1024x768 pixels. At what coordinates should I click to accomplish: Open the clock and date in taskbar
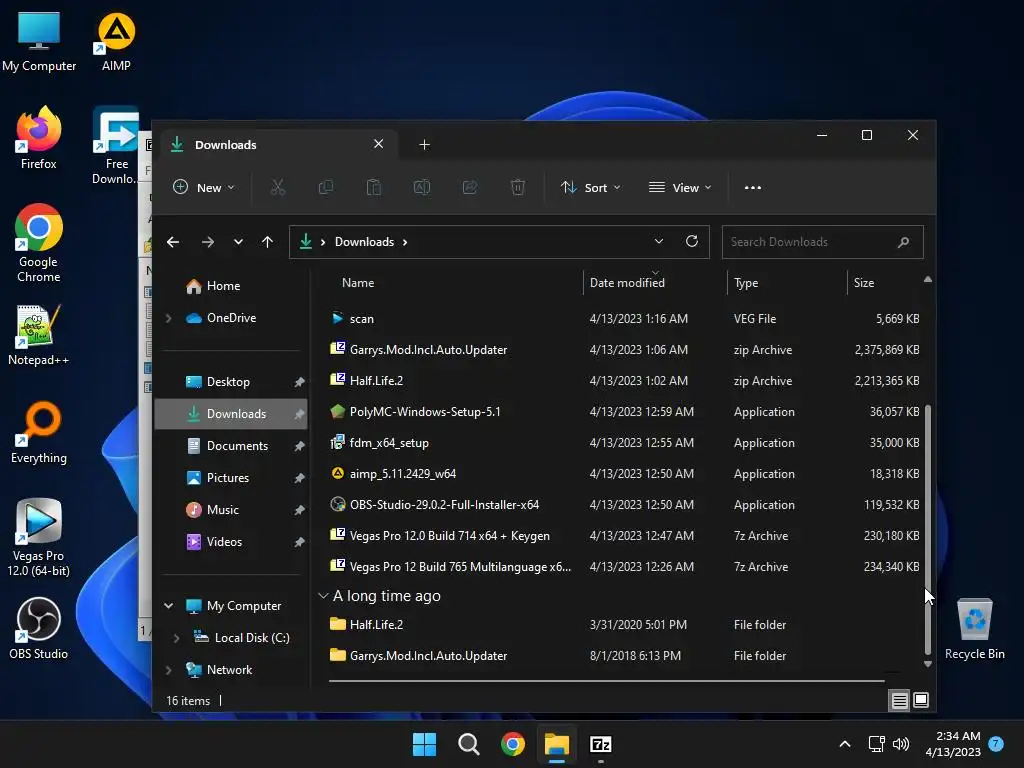pyautogui.click(x=952, y=744)
